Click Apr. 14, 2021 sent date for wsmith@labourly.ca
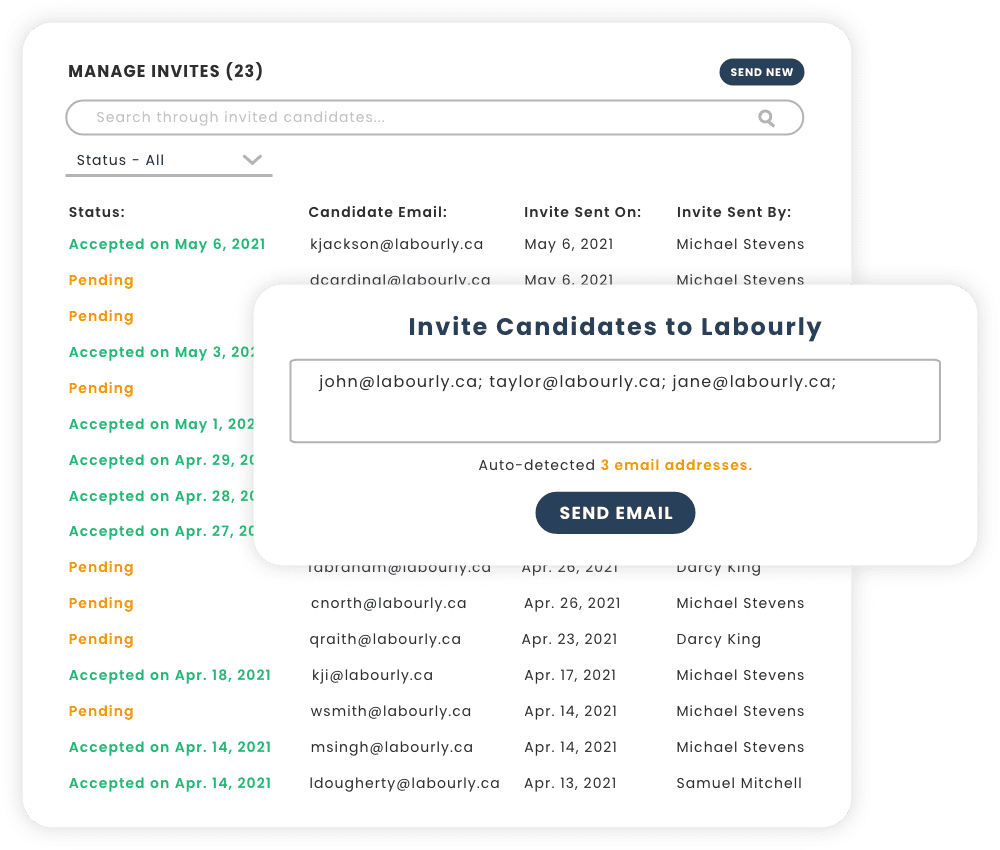 click(x=571, y=711)
